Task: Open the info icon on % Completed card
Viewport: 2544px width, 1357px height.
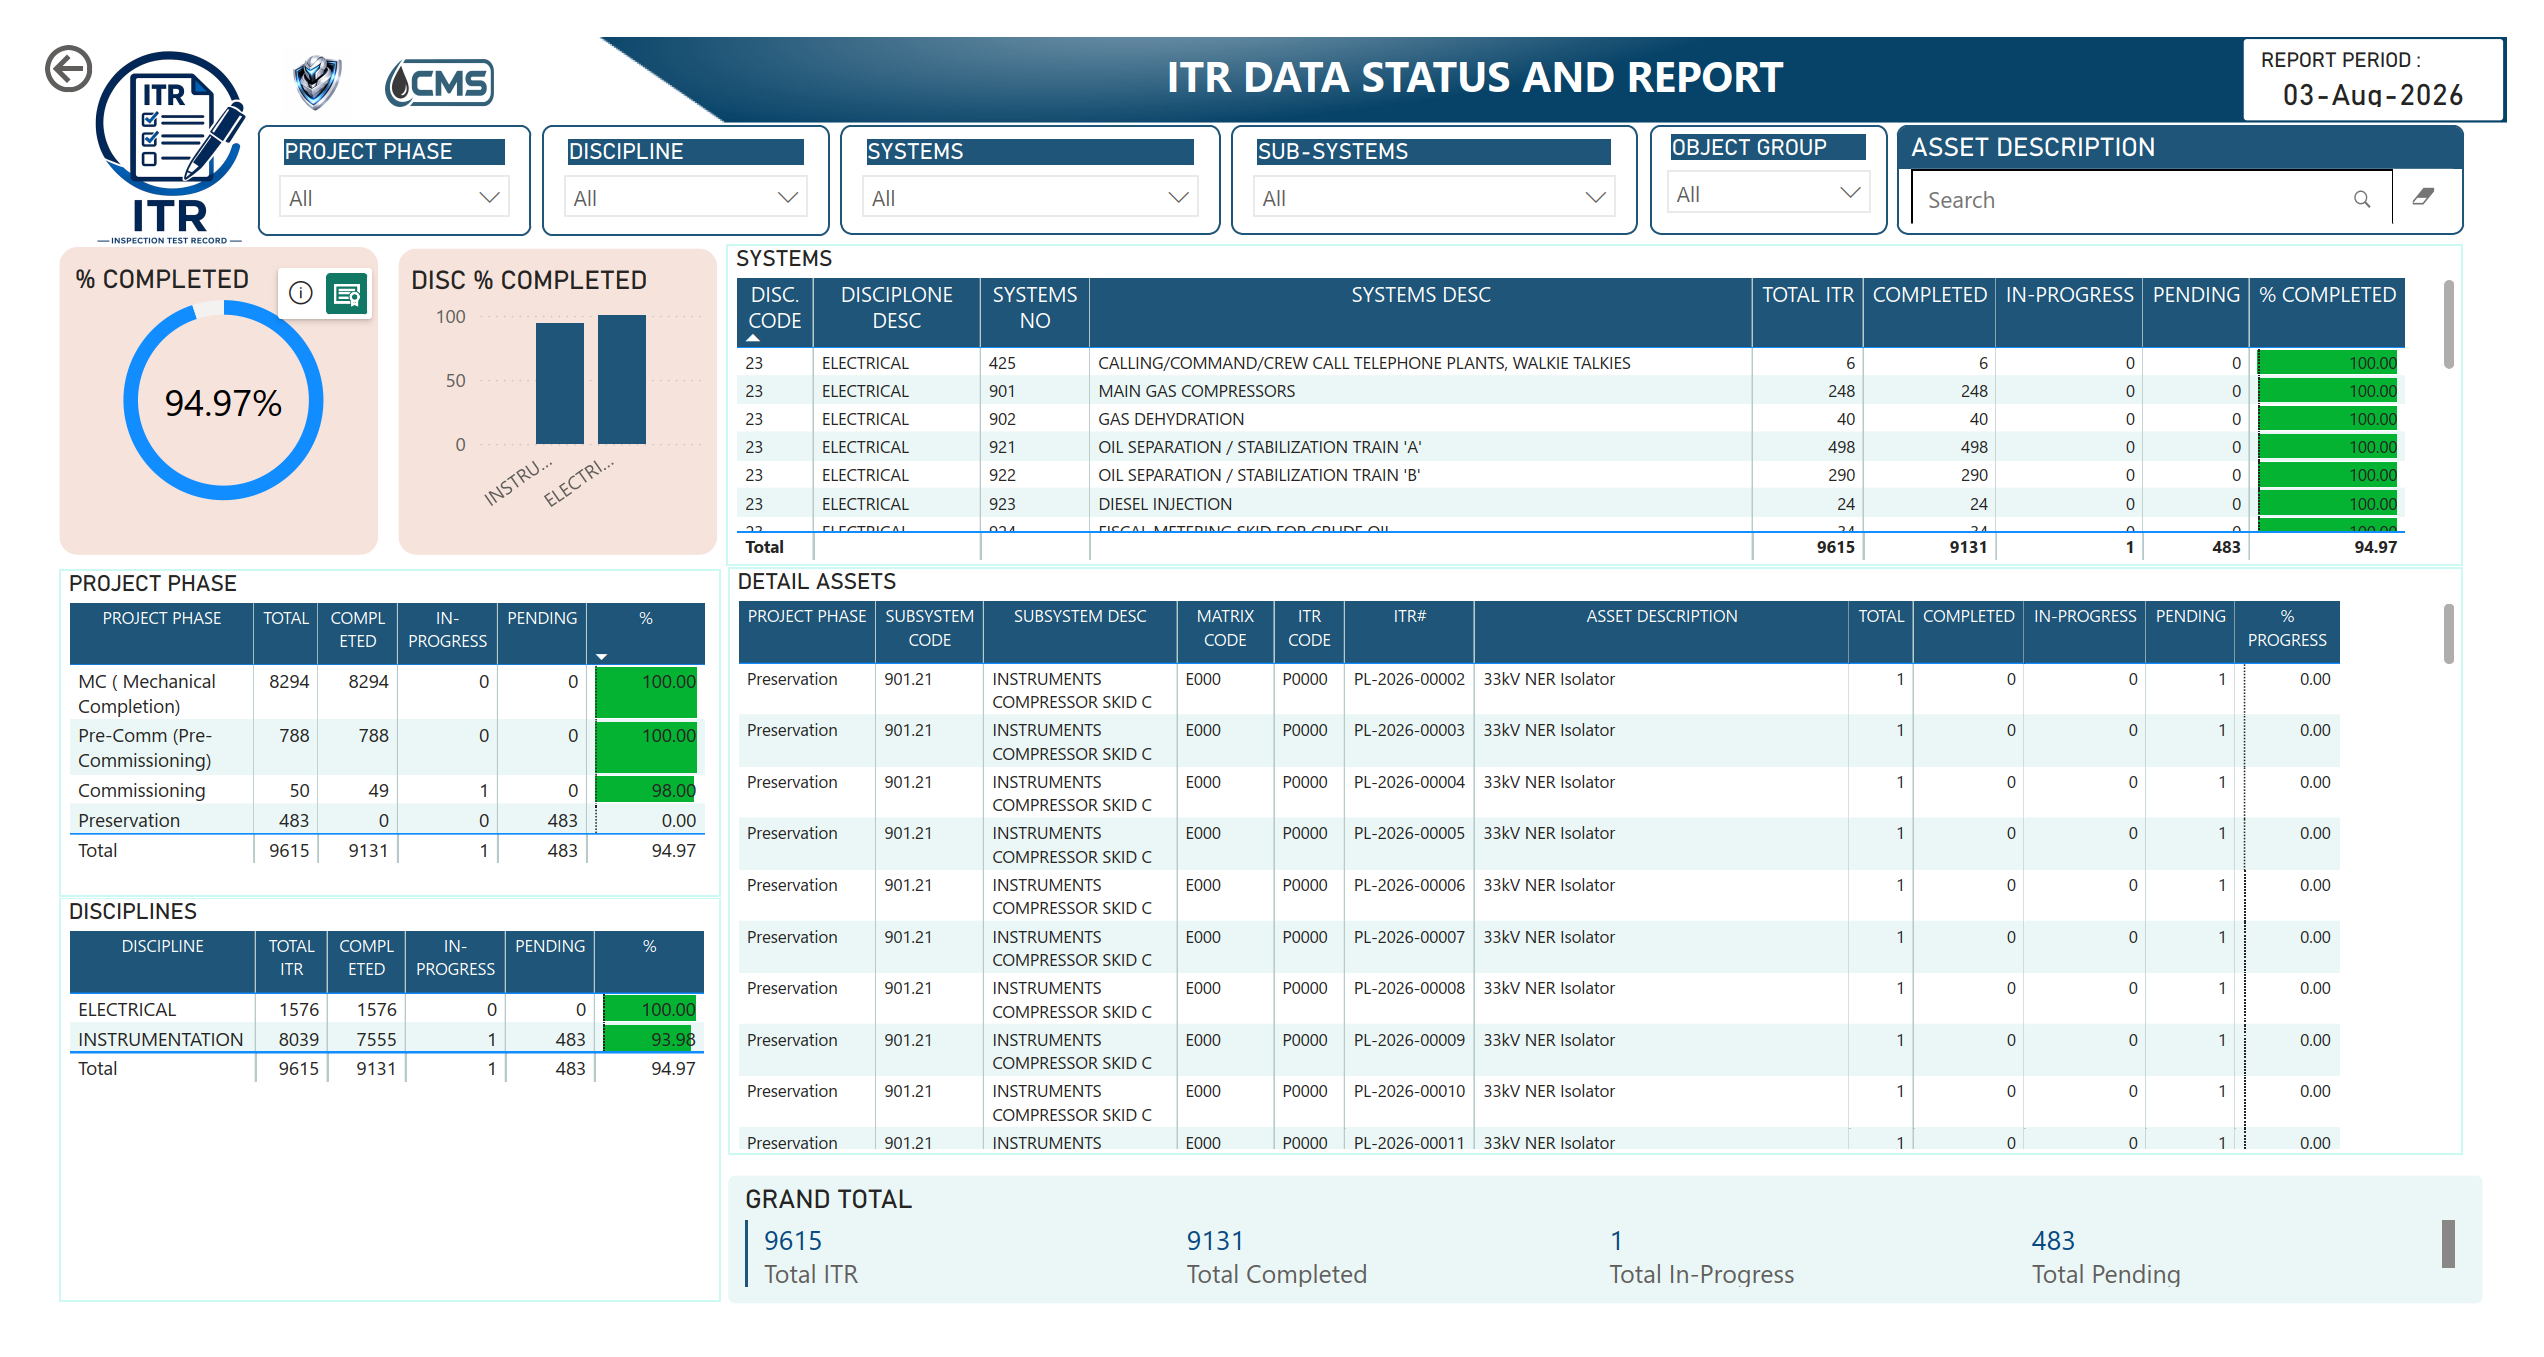Action: pos(301,293)
